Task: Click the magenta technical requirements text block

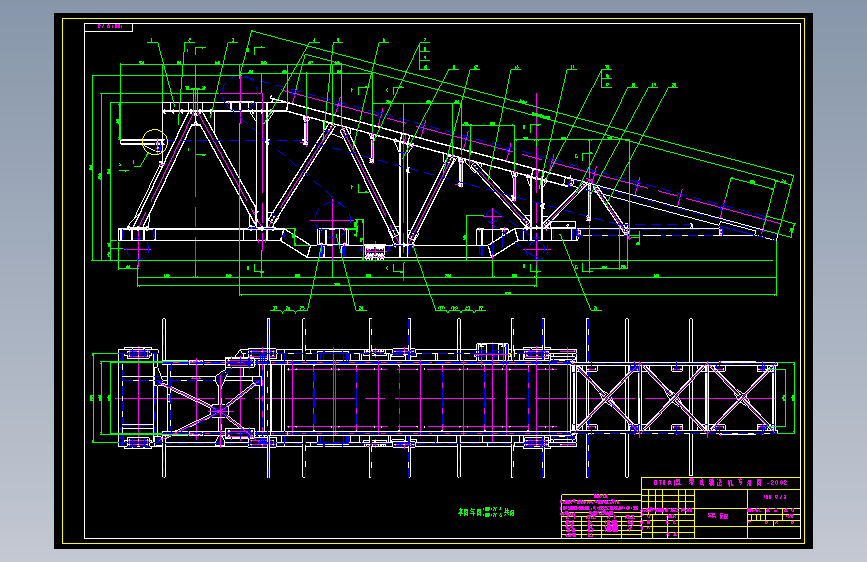Action: point(600,504)
